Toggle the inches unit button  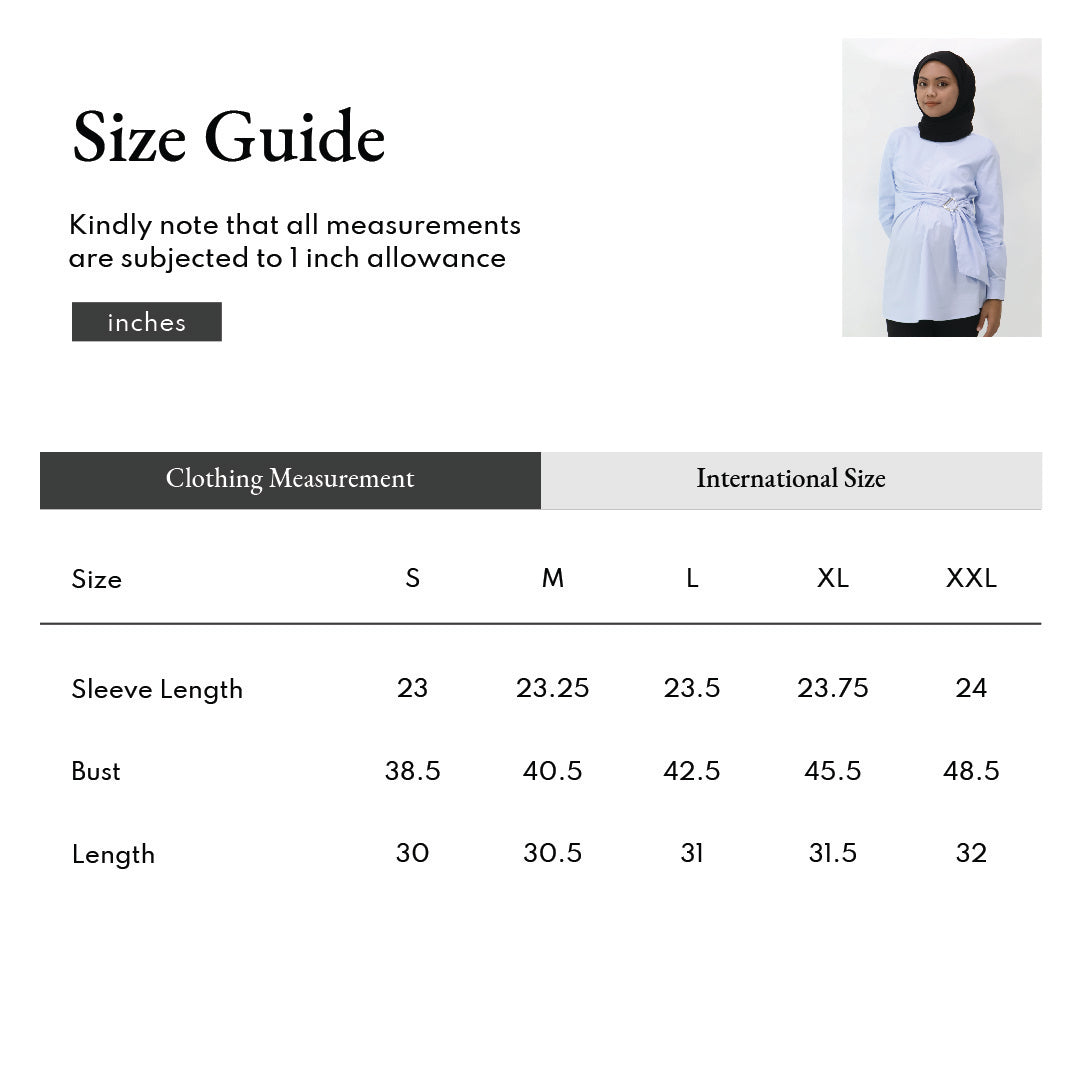(x=147, y=322)
